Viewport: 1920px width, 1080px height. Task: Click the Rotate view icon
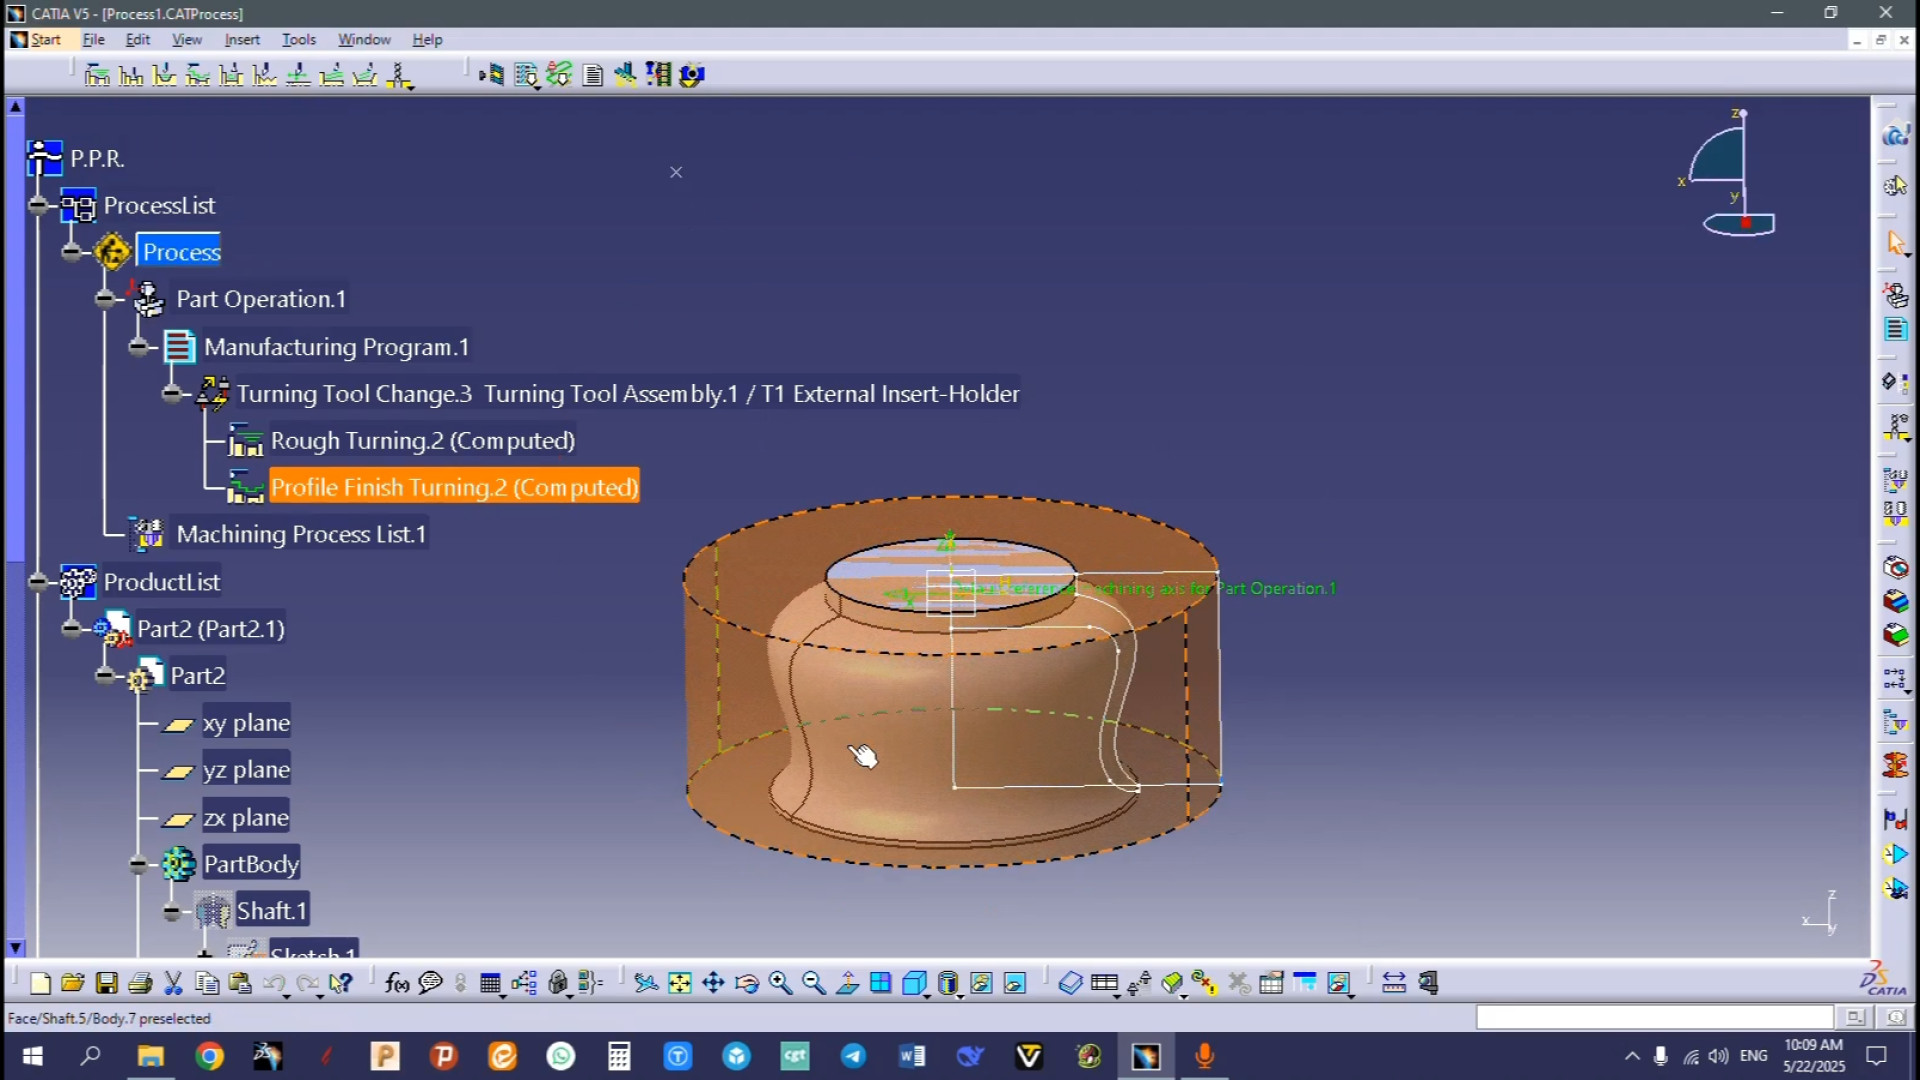pyautogui.click(x=746, y=983)
